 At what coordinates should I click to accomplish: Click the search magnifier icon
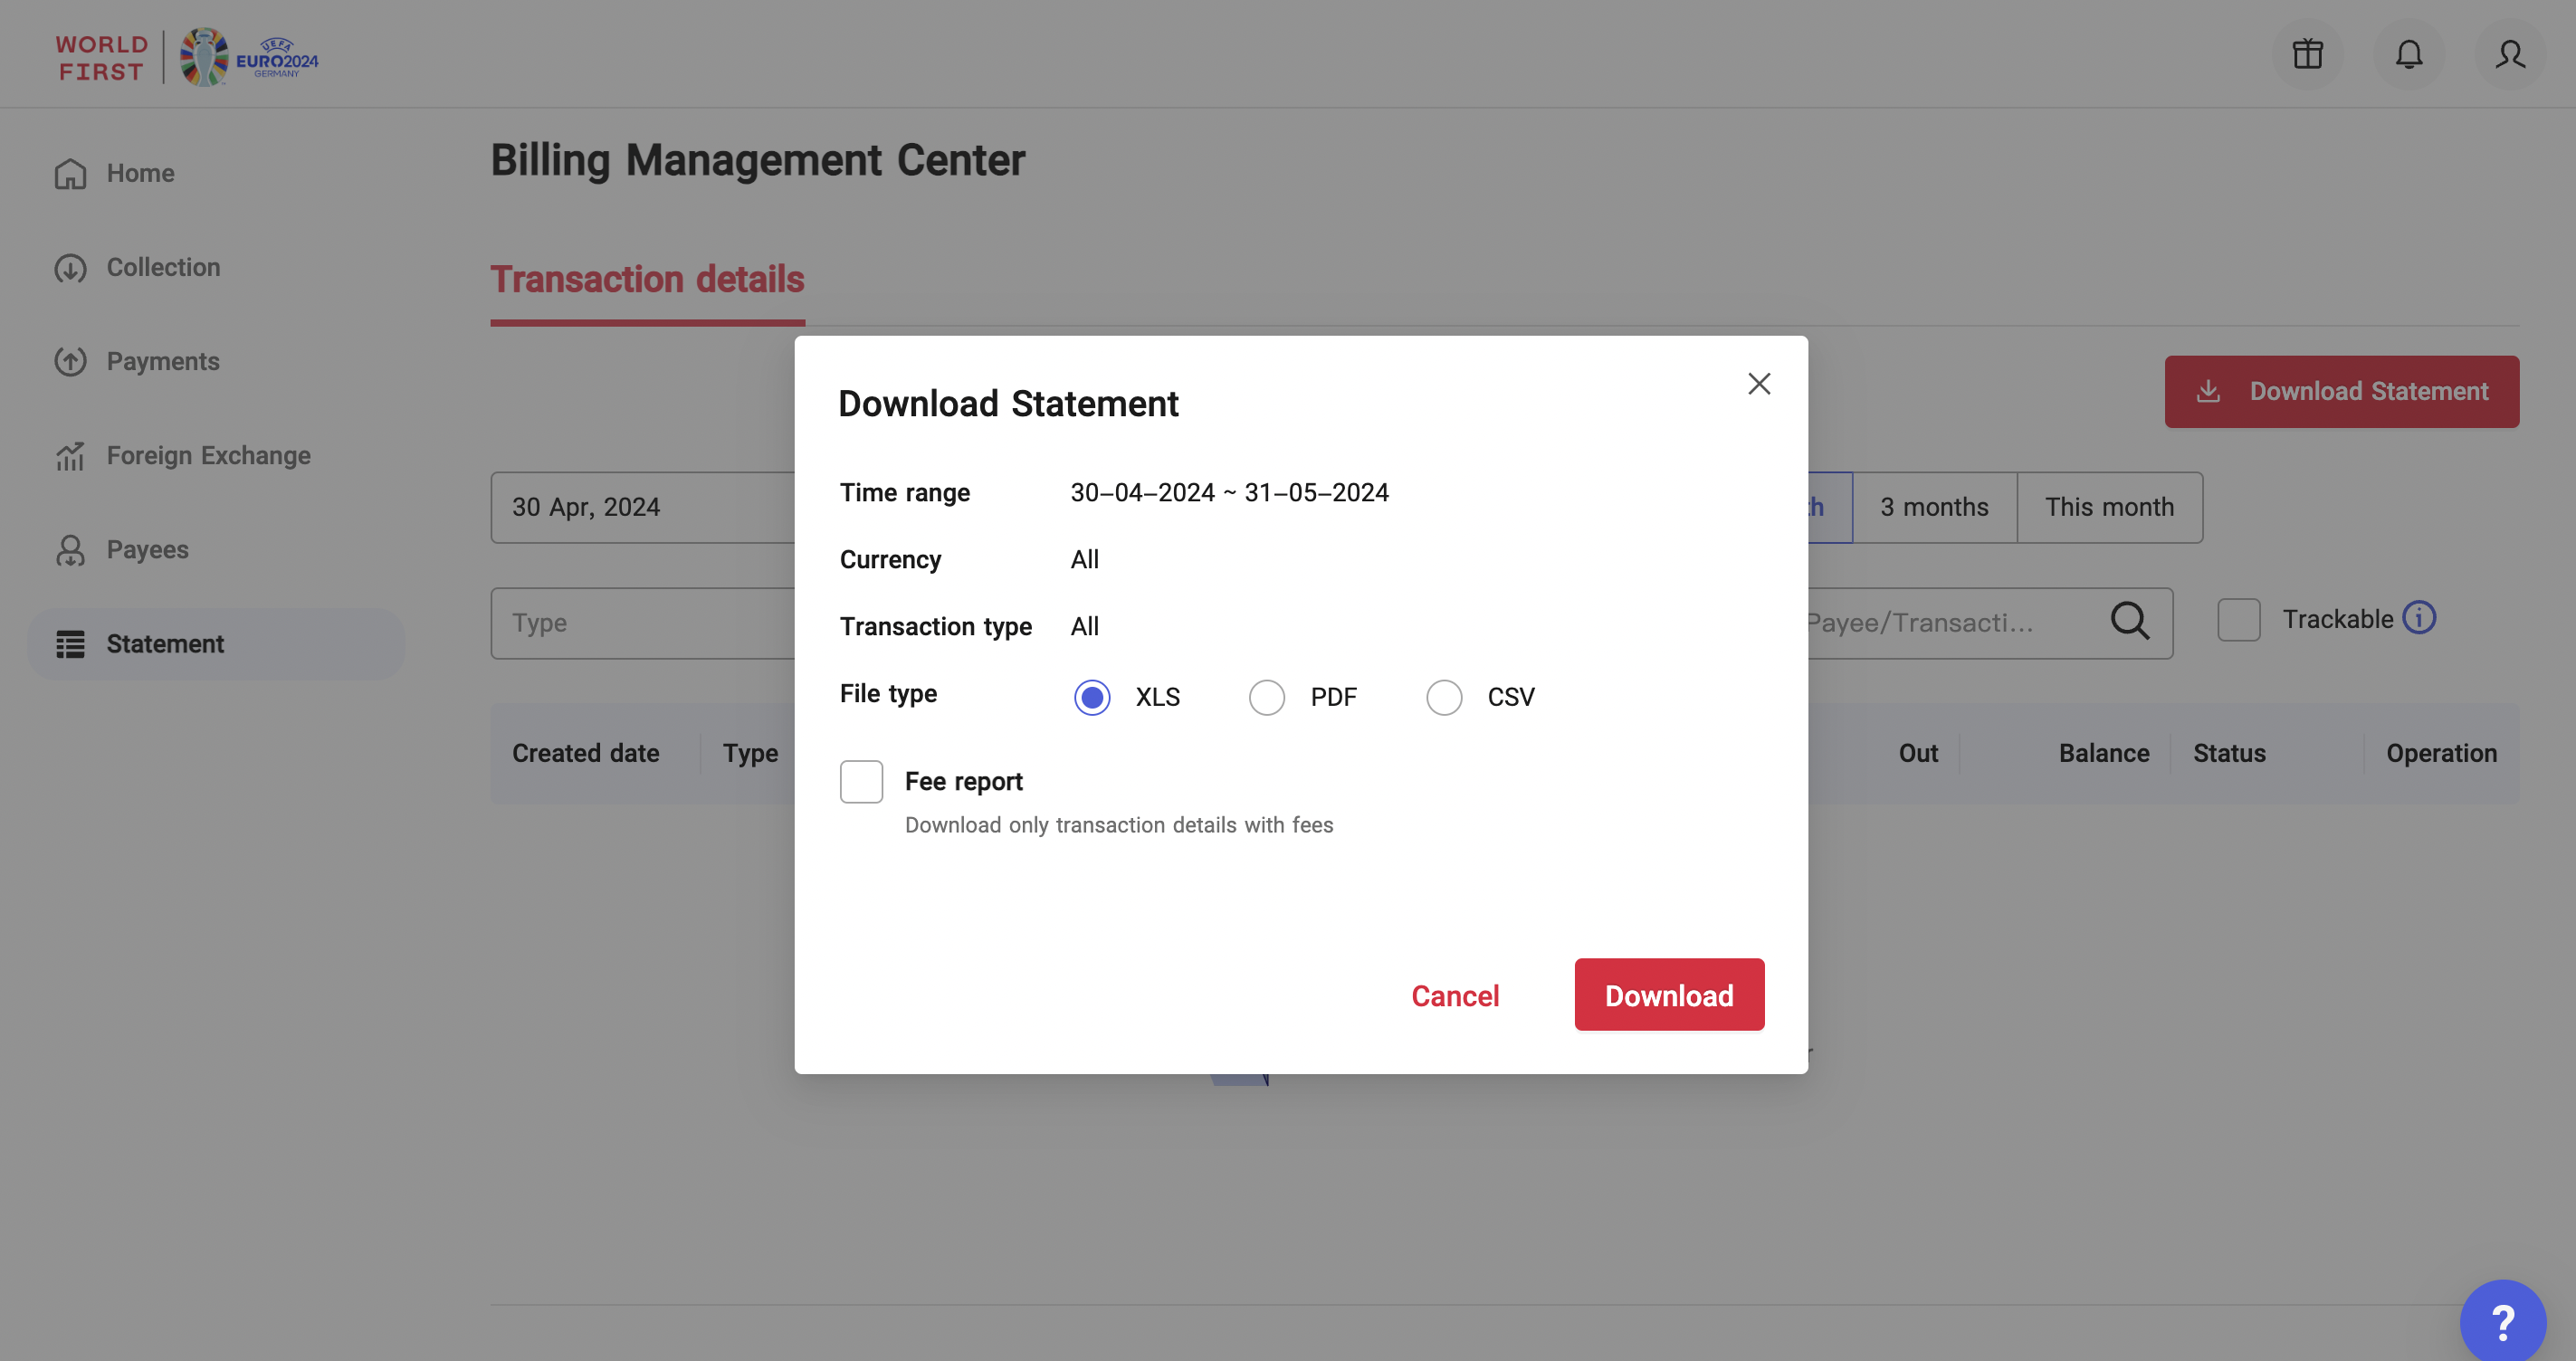(x=2129, y=621)
